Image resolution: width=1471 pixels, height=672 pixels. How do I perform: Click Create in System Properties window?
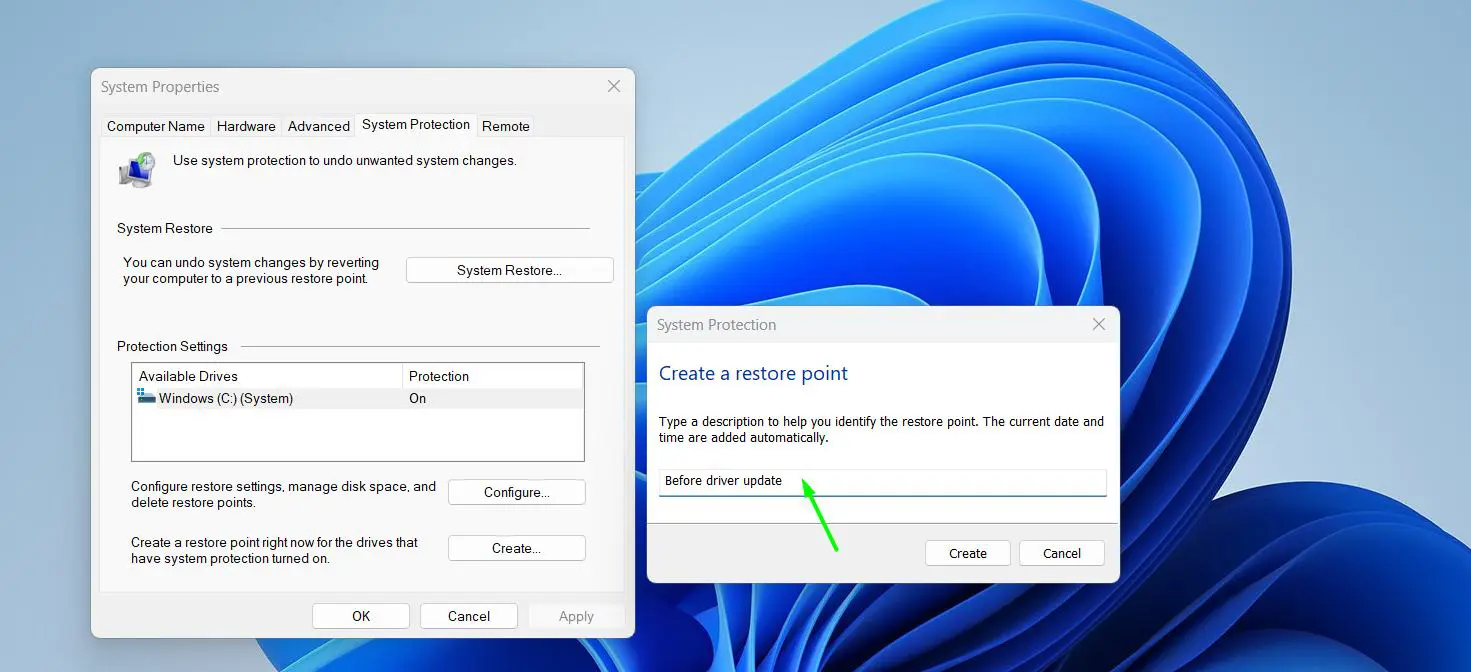pos(516,547)
